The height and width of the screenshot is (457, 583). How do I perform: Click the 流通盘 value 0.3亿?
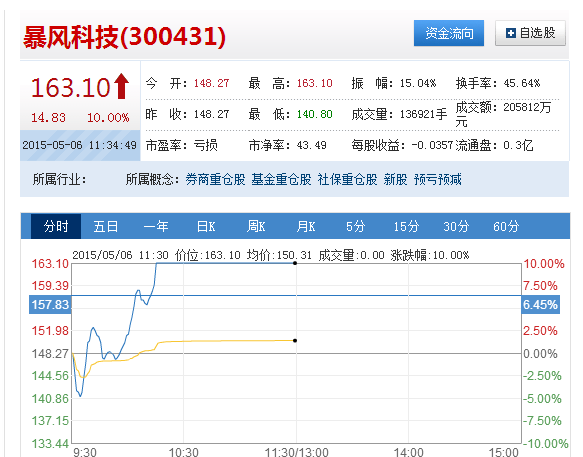coord(518,145)
